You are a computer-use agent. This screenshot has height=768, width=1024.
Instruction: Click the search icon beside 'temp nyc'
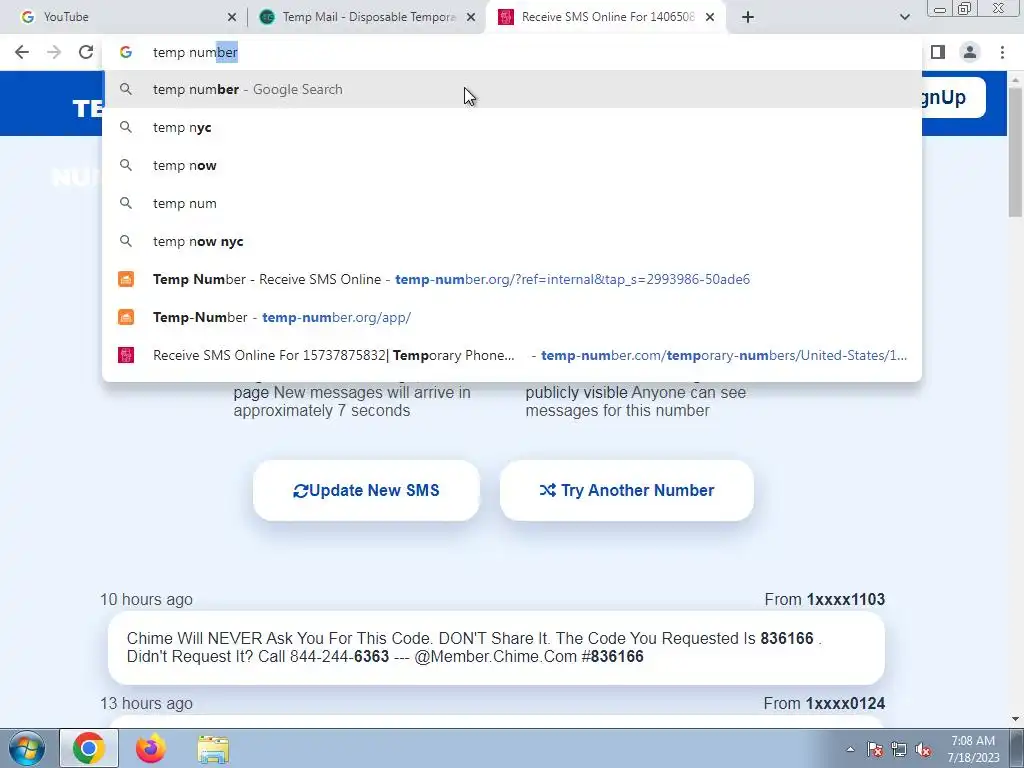coord(126,127)
